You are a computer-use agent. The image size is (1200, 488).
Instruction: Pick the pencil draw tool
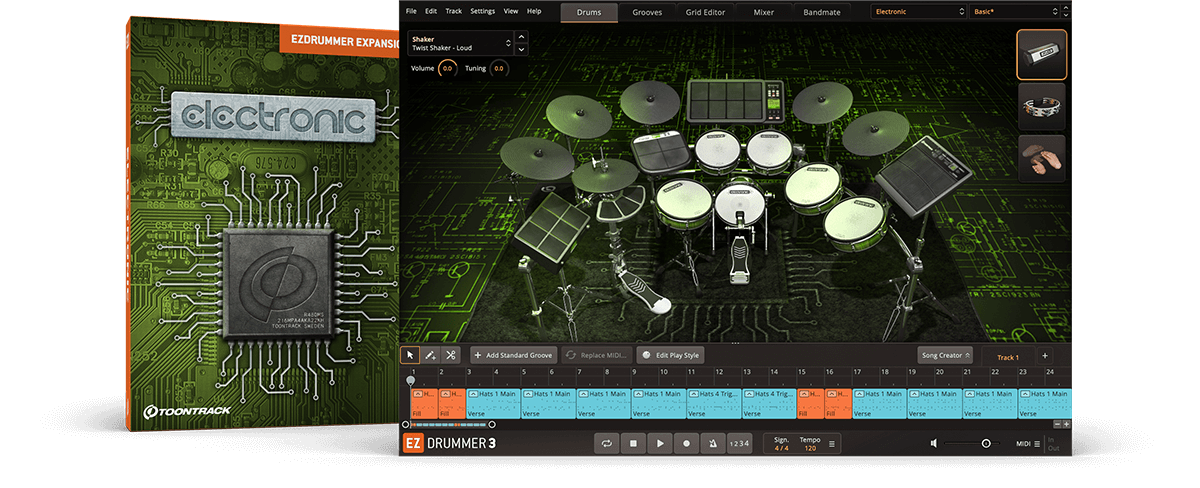pos(430,355)
